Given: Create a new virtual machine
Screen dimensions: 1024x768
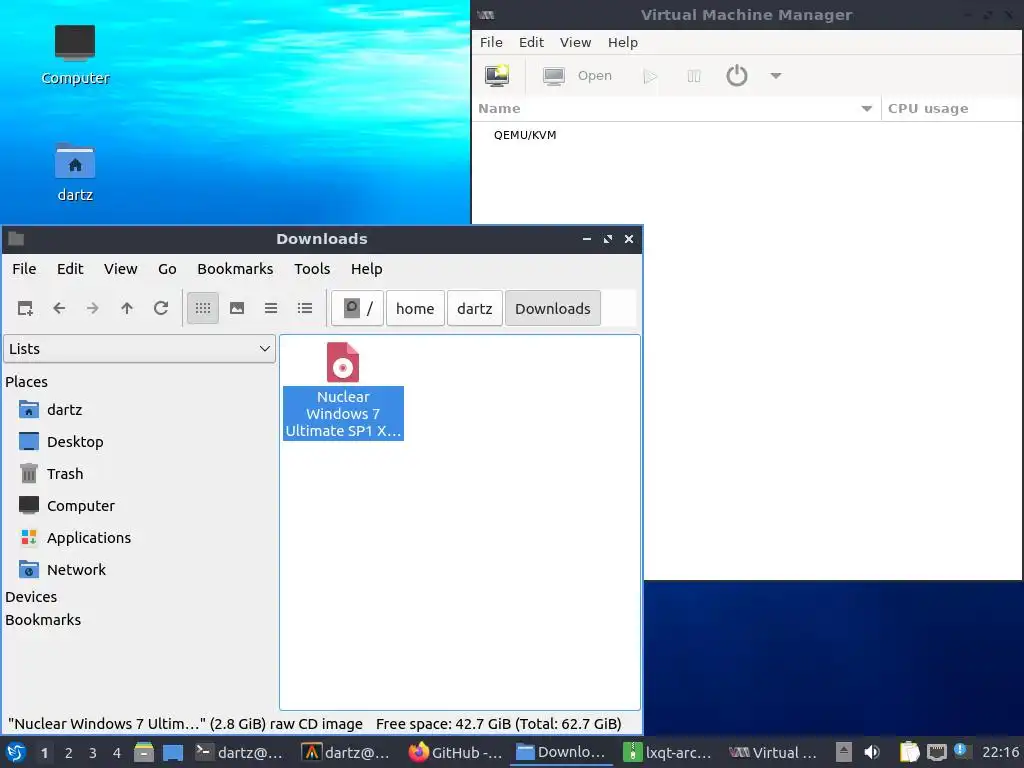Looking at the screenshot, I should pos(498,76).
